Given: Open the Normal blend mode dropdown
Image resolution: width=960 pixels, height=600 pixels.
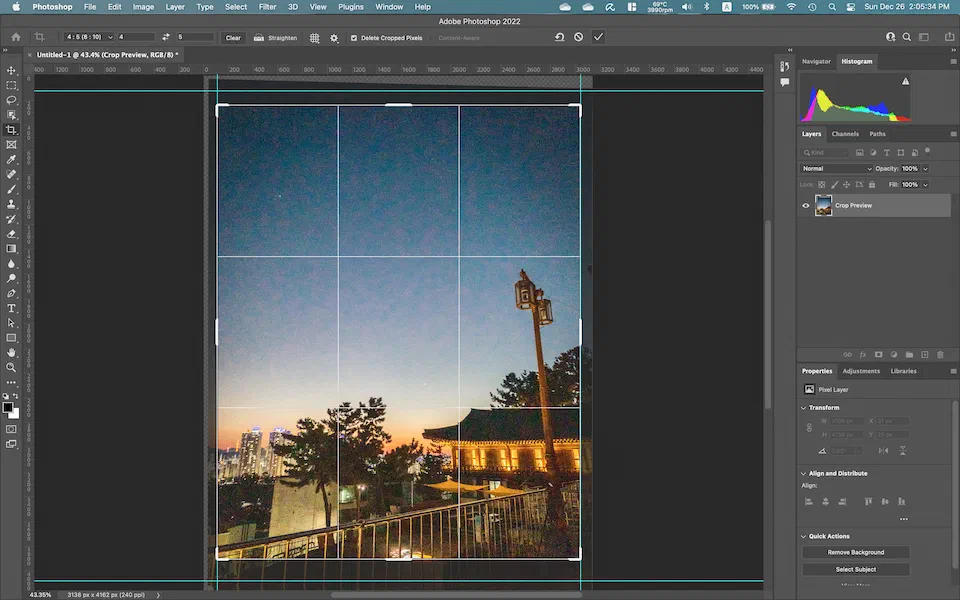Looking at the screenshot, I should [x=836, y=168].
